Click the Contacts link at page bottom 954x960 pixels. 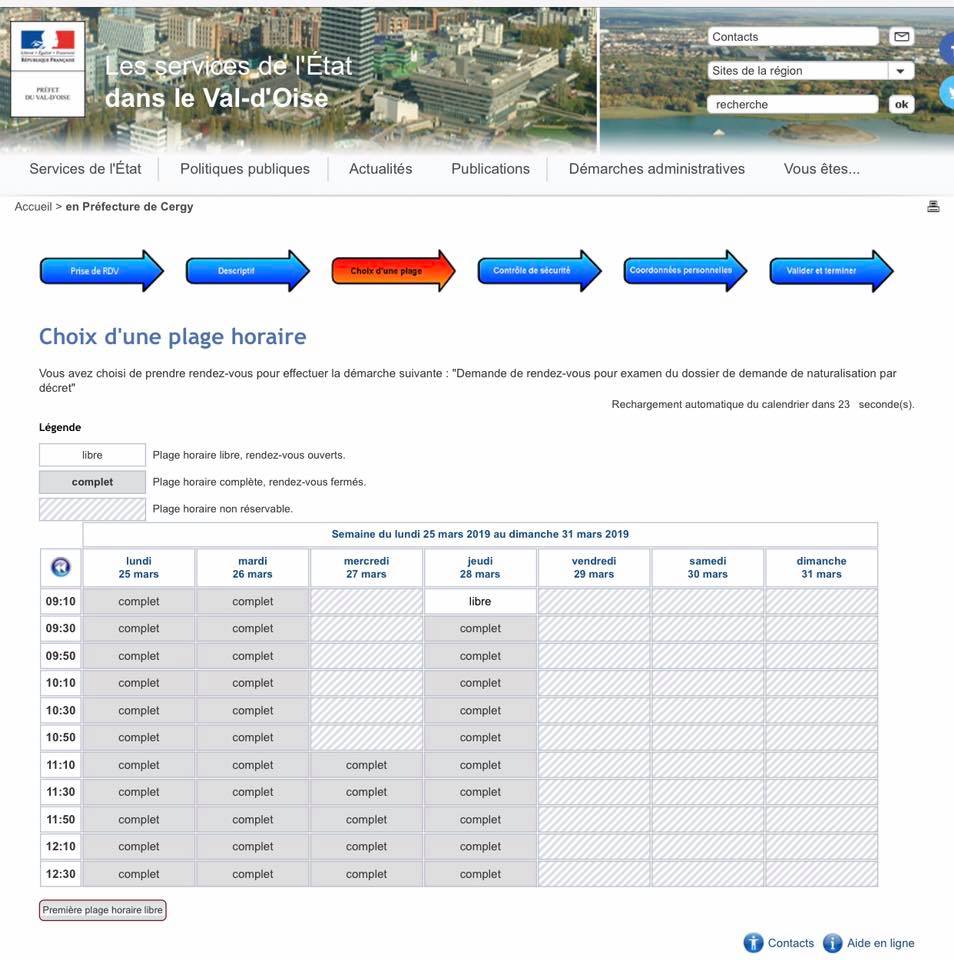(x=791, y=943)
